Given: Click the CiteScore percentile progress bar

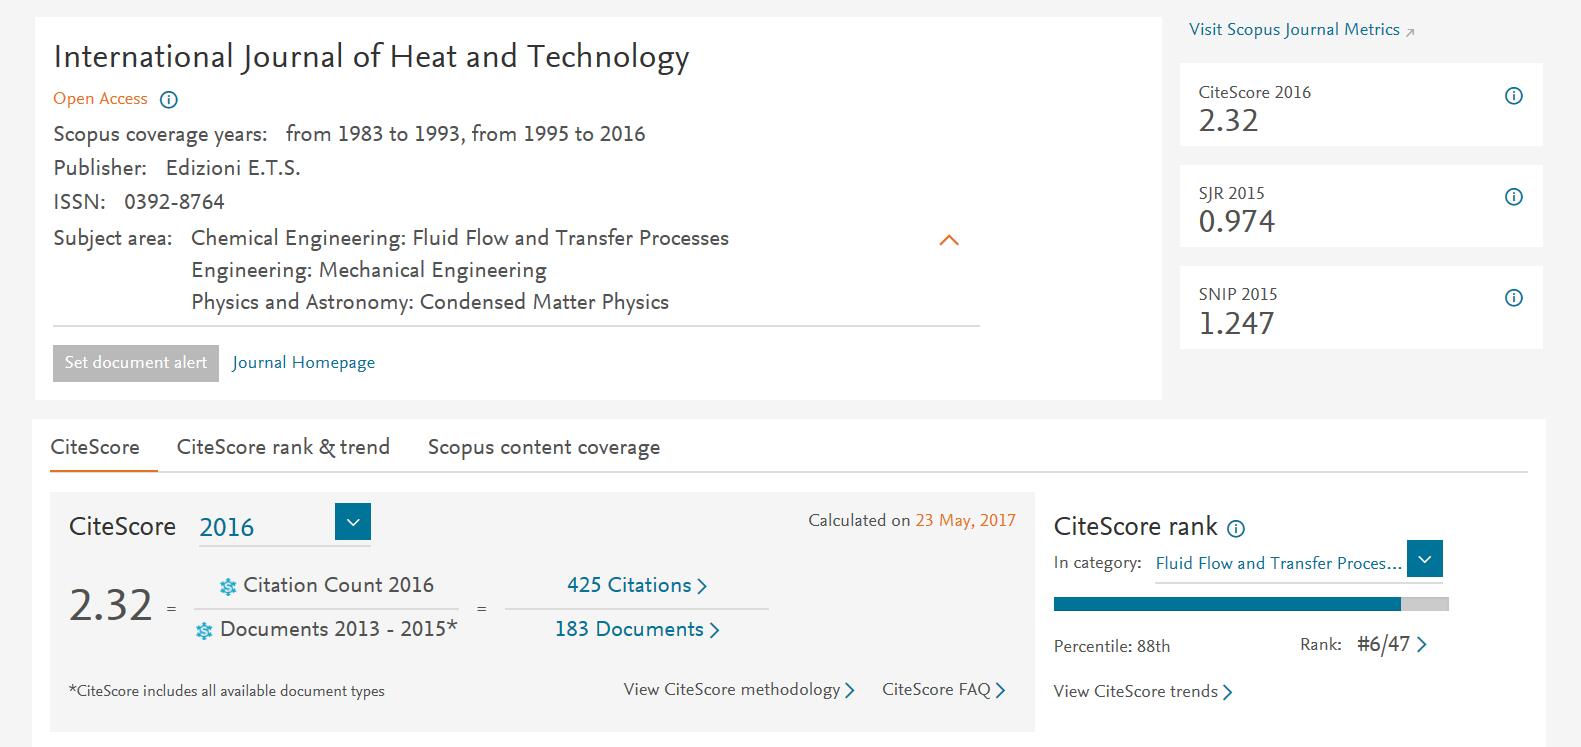Looking at the screenshot, I should pos(1250,604).
